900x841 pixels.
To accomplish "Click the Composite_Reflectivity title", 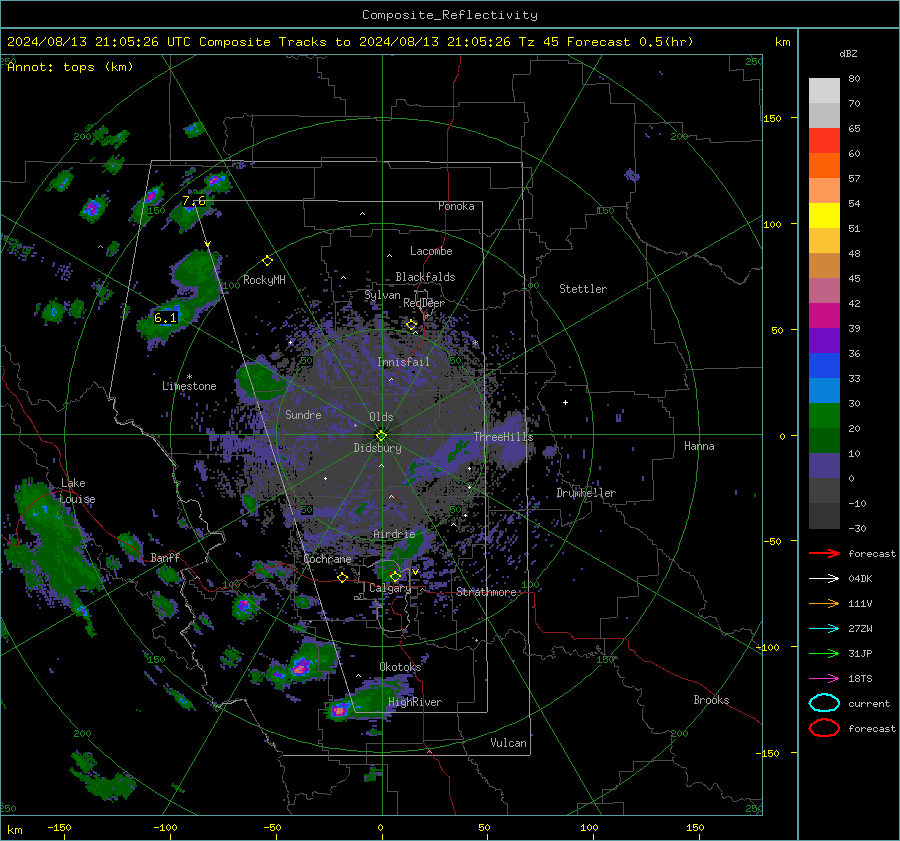I will [450, 15].
